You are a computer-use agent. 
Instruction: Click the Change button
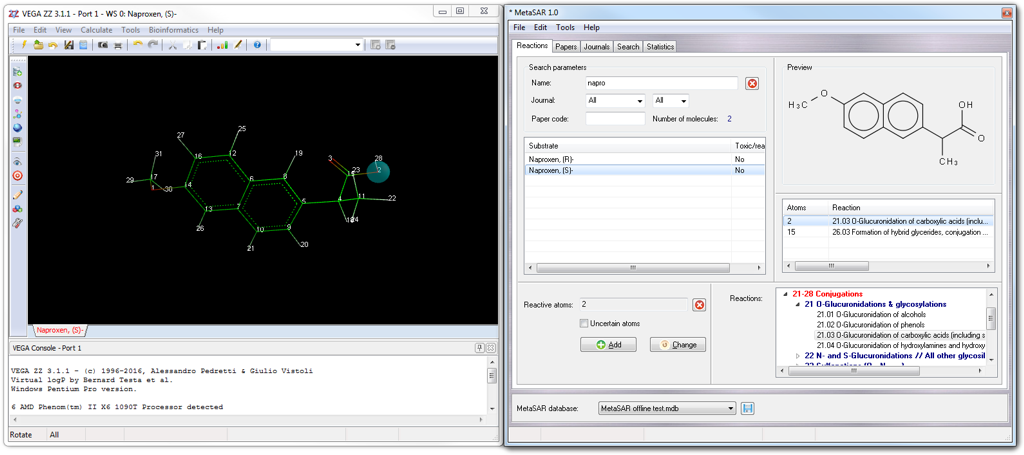(678, 344)
